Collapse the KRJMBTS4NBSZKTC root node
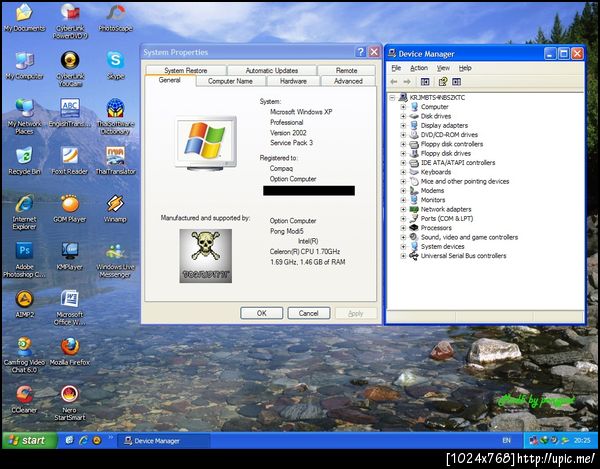The height and width of the screenshot is (469, 600). click(x=392, y=98)
